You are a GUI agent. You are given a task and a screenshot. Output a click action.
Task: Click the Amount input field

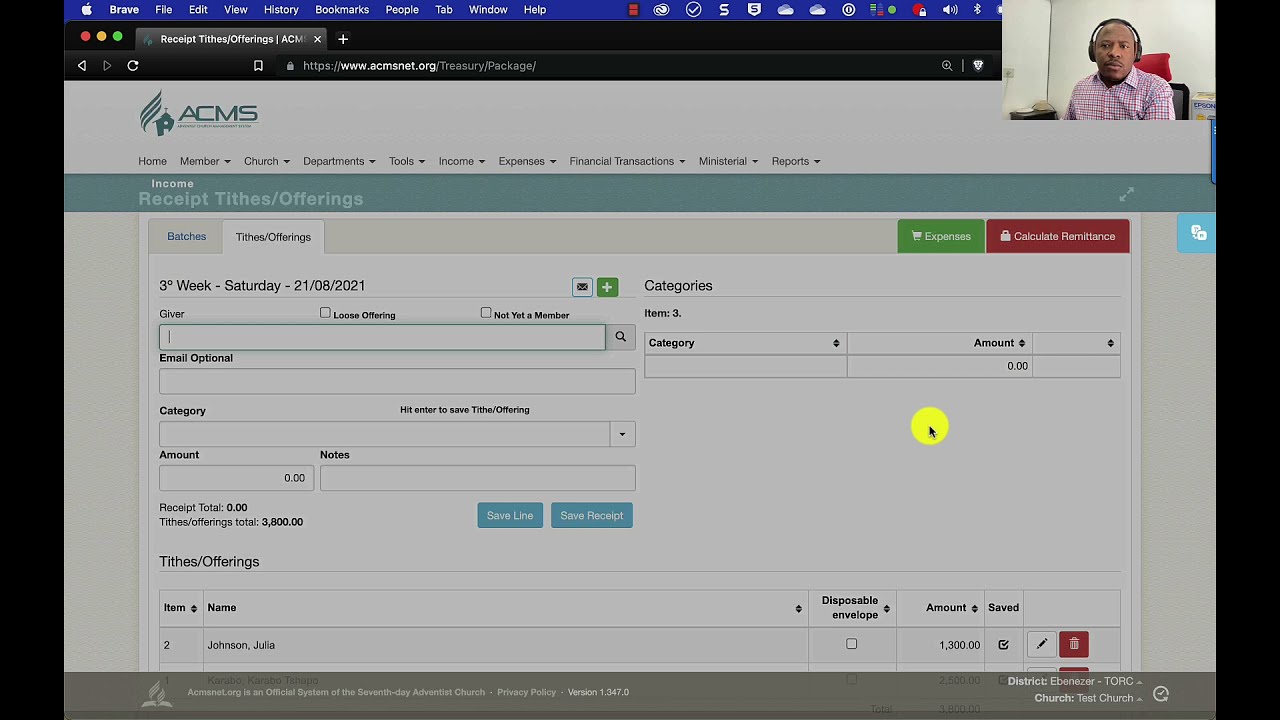[x=236, y=478]
